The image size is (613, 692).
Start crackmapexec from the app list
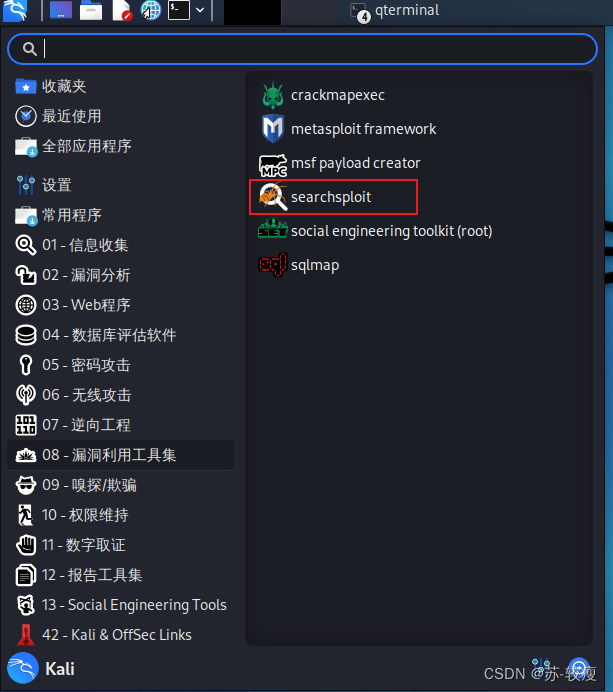322,95
